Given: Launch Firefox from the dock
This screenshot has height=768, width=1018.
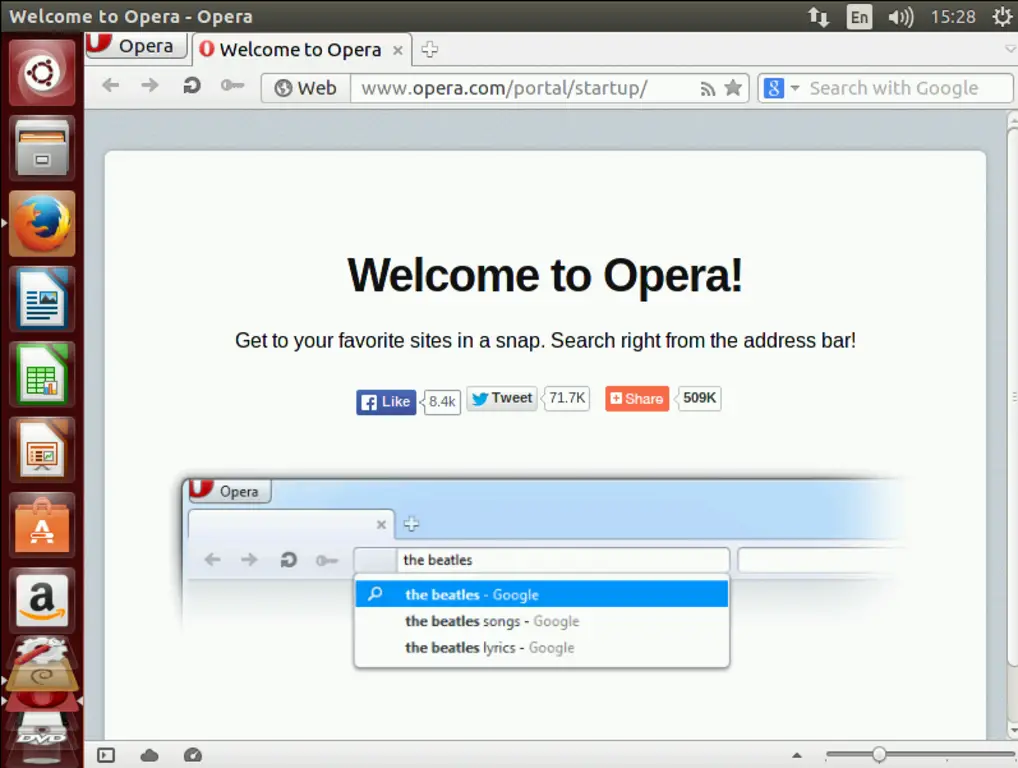Looking at the screenshot, I should tap(42, 223).
